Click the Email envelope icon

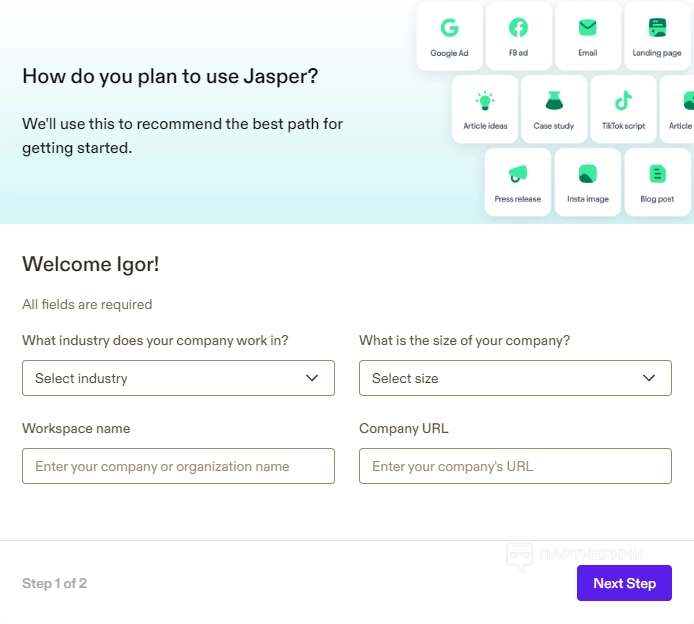(x=588, y=28)
